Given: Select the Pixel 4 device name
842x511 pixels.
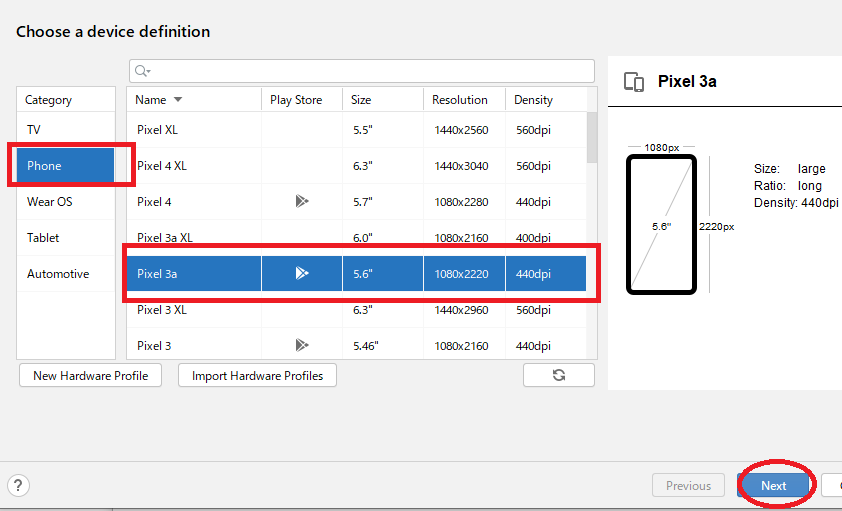Looking at the screenshot, I should click(x=154, y=202).
